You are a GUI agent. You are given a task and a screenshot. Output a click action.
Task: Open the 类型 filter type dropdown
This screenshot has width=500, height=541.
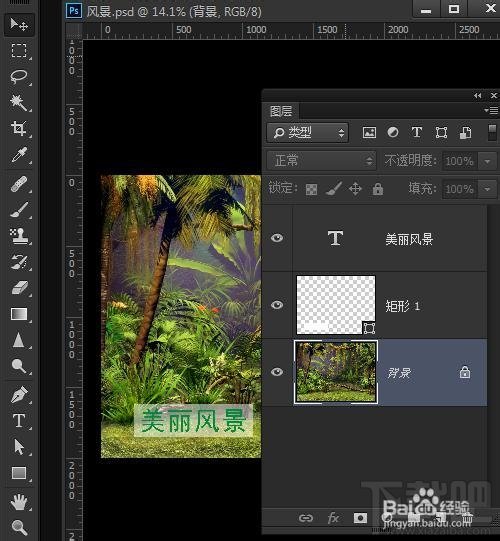tap(308, 132)
